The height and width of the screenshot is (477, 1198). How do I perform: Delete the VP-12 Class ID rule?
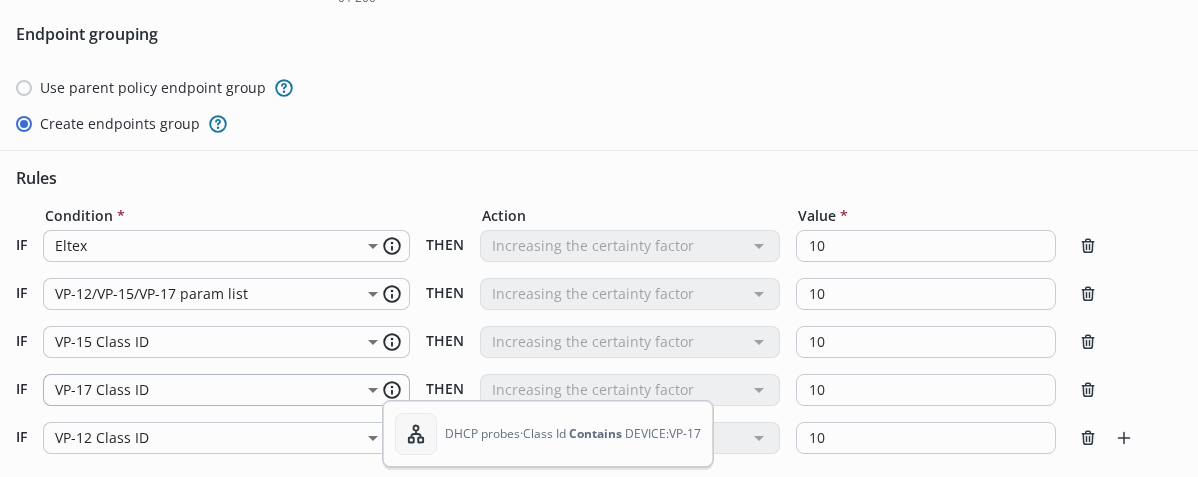(x=1088, y=438)
